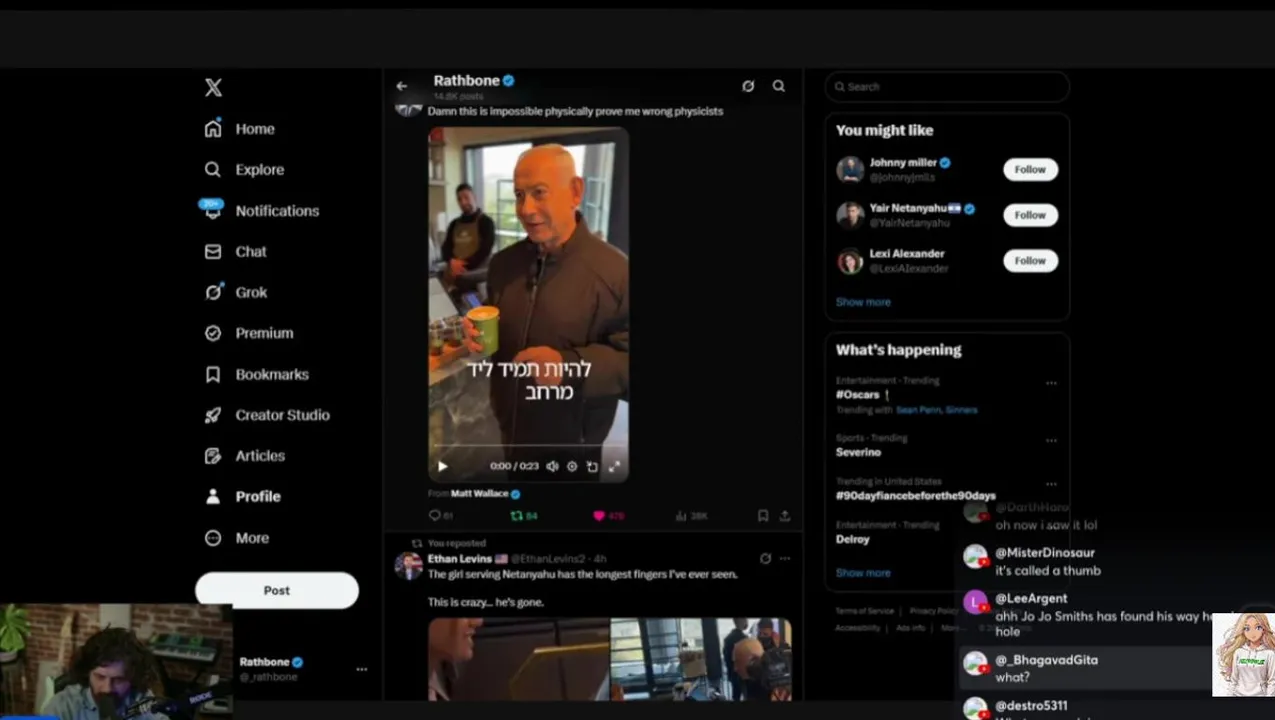Open more options for #Oscars trend
The width and height of the screenshot is (1275, 720).
(1051, 383)
